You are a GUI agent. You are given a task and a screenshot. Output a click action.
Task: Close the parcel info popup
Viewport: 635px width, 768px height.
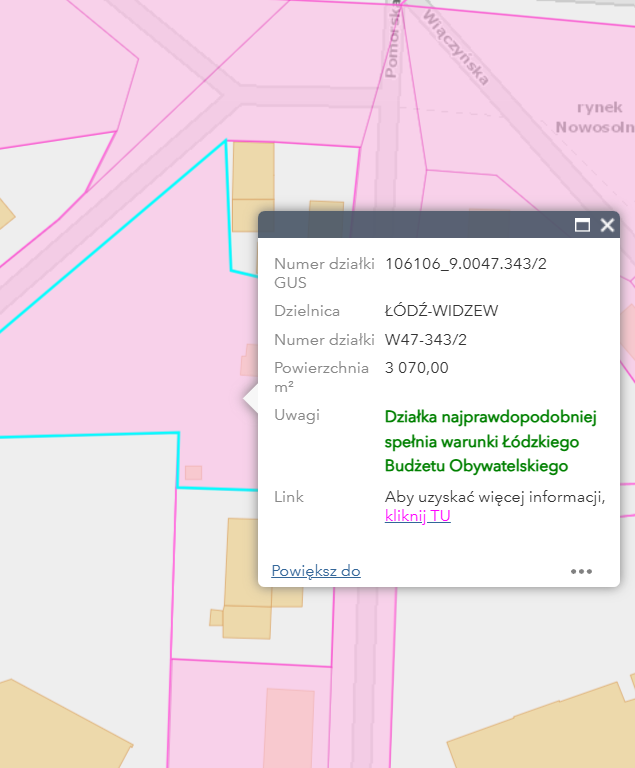pos(606,226)
